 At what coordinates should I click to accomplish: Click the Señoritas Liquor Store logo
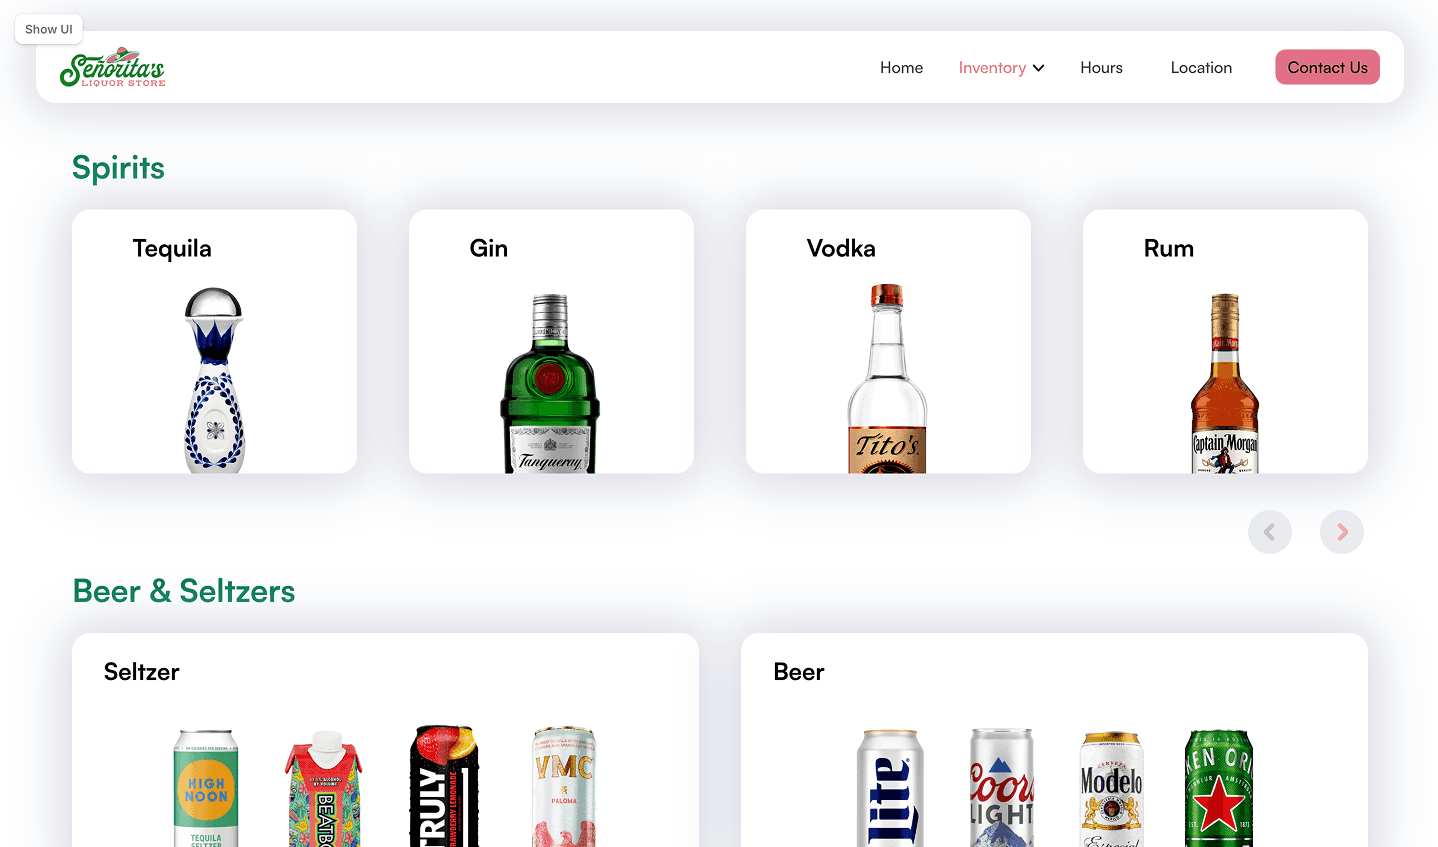(x=112, y=67)
